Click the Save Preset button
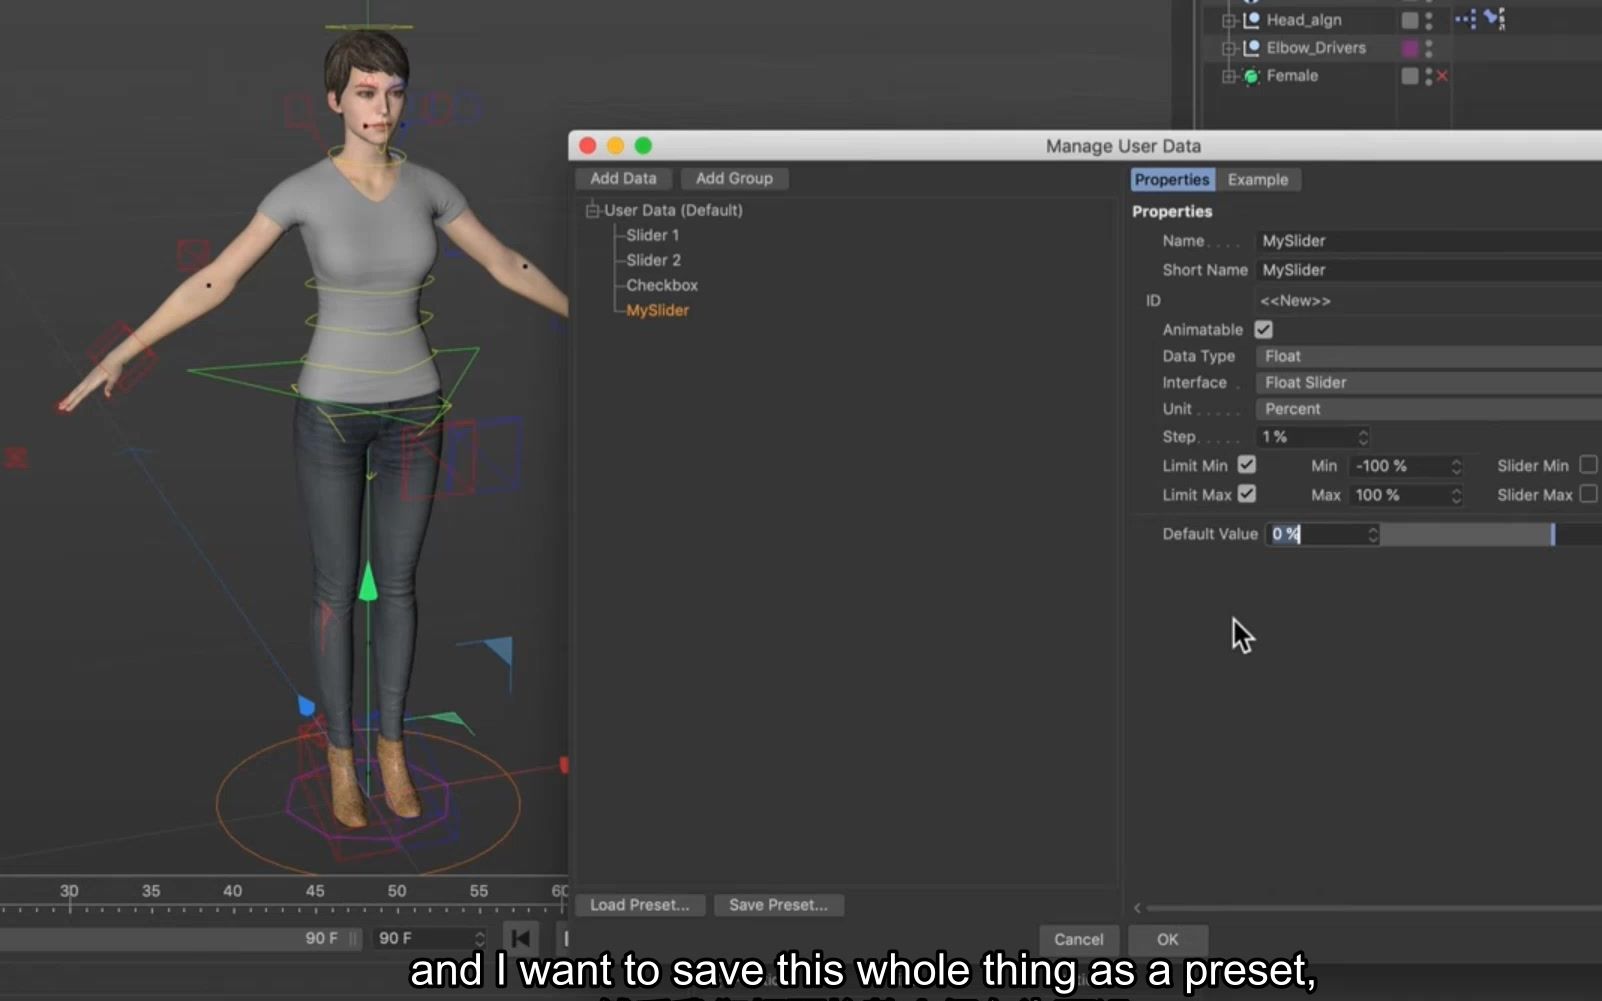Viewport: 1602px width, 1001px height. pyautogui.click(x=779, y=905)
